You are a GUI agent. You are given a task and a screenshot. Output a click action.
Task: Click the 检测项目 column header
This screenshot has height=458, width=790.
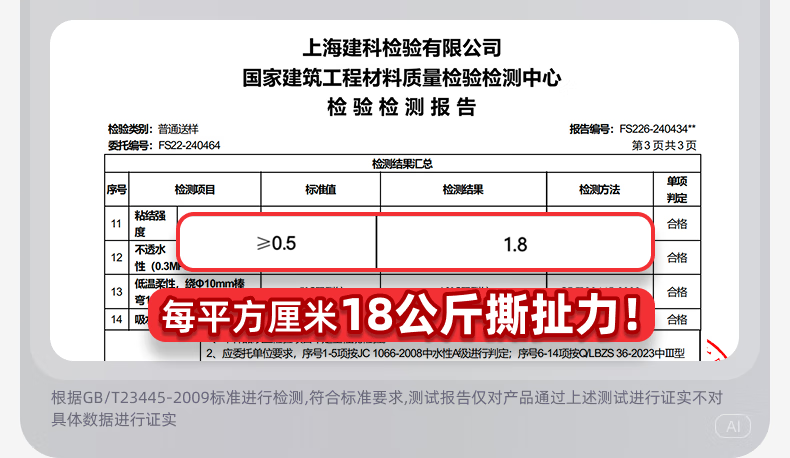(194, 189)
